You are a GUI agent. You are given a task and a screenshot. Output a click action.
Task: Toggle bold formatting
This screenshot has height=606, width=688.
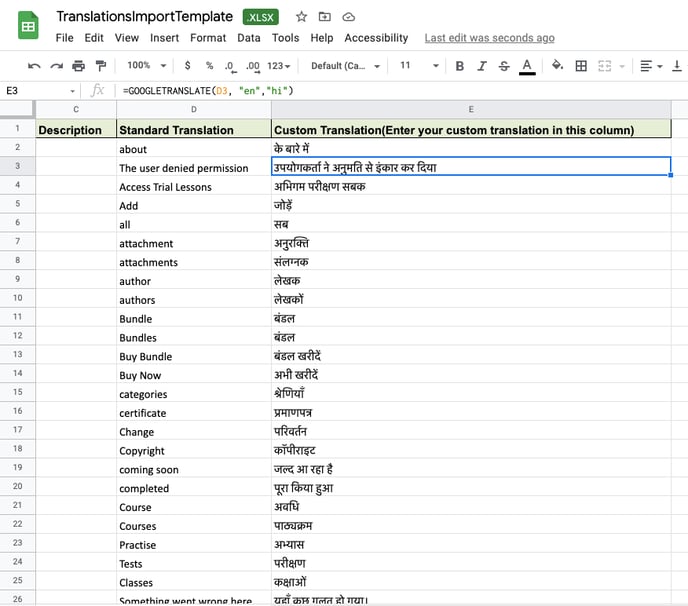coord(459,66)
